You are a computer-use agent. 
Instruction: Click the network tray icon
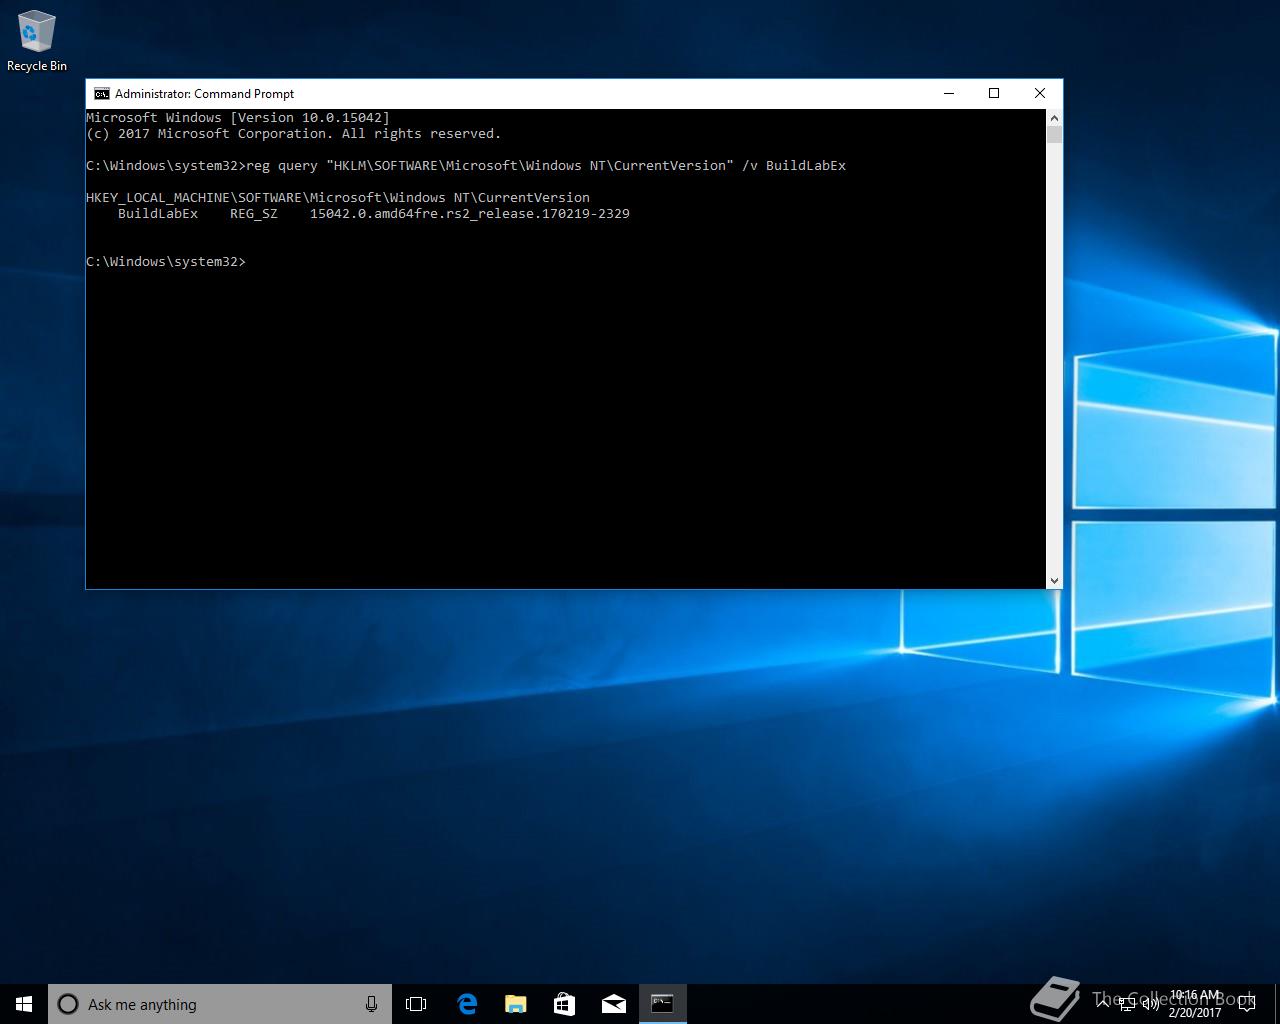click(1127, 1004)
